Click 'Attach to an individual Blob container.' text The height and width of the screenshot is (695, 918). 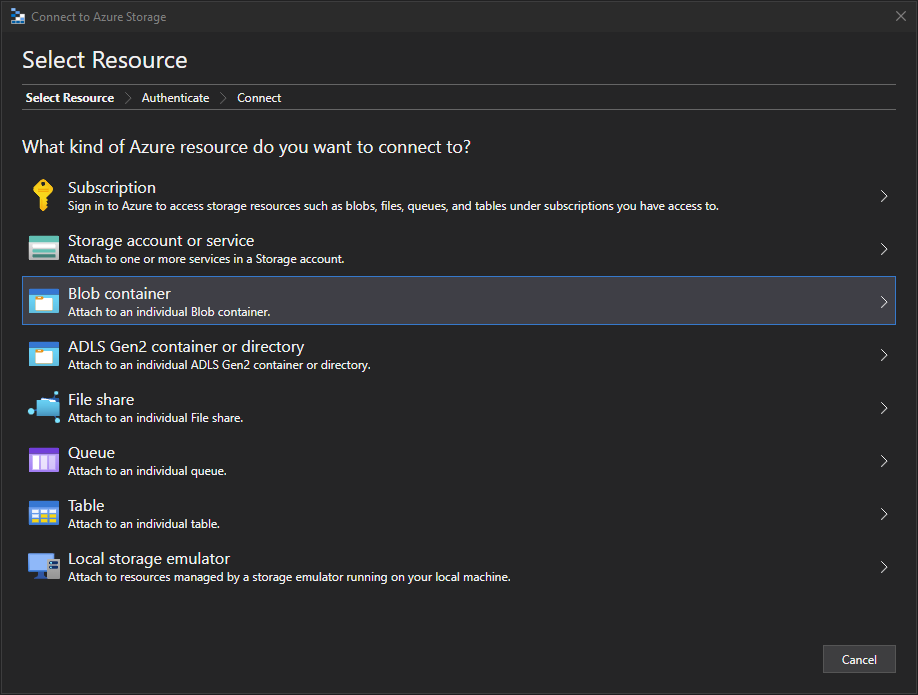point(169,312)
